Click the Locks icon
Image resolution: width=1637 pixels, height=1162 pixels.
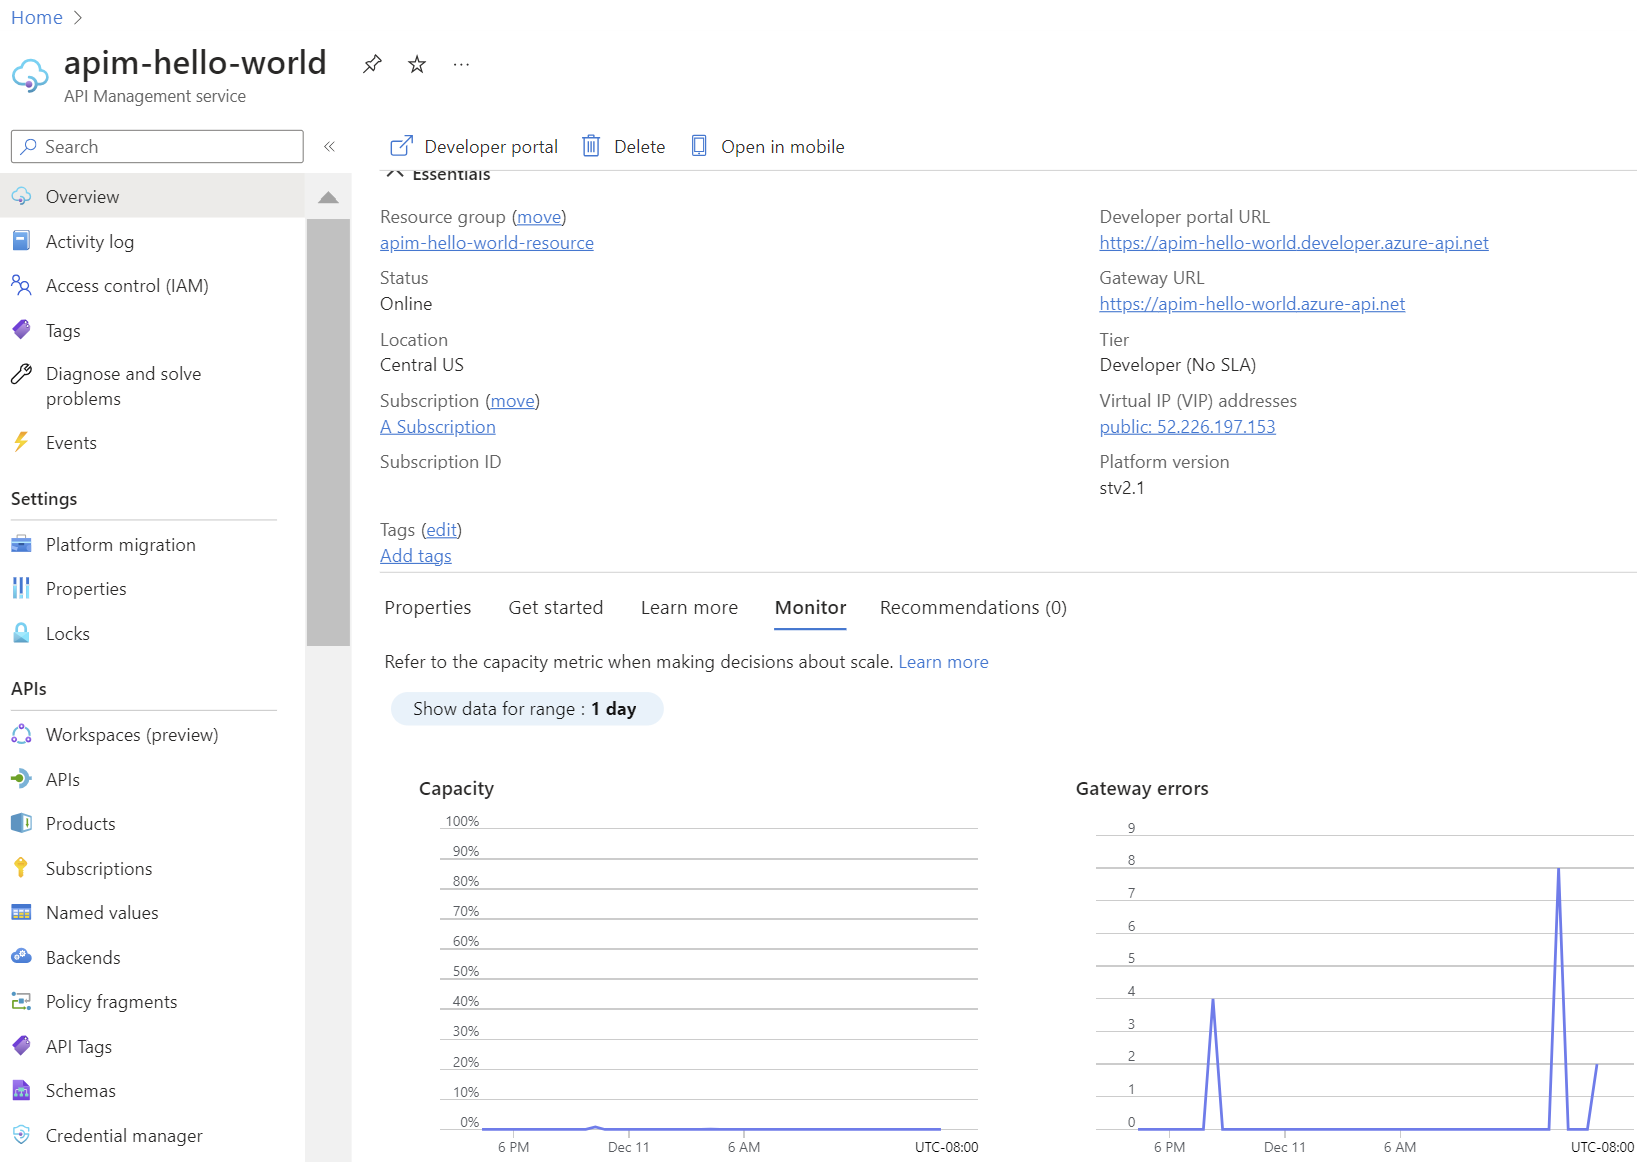[21, 633]
